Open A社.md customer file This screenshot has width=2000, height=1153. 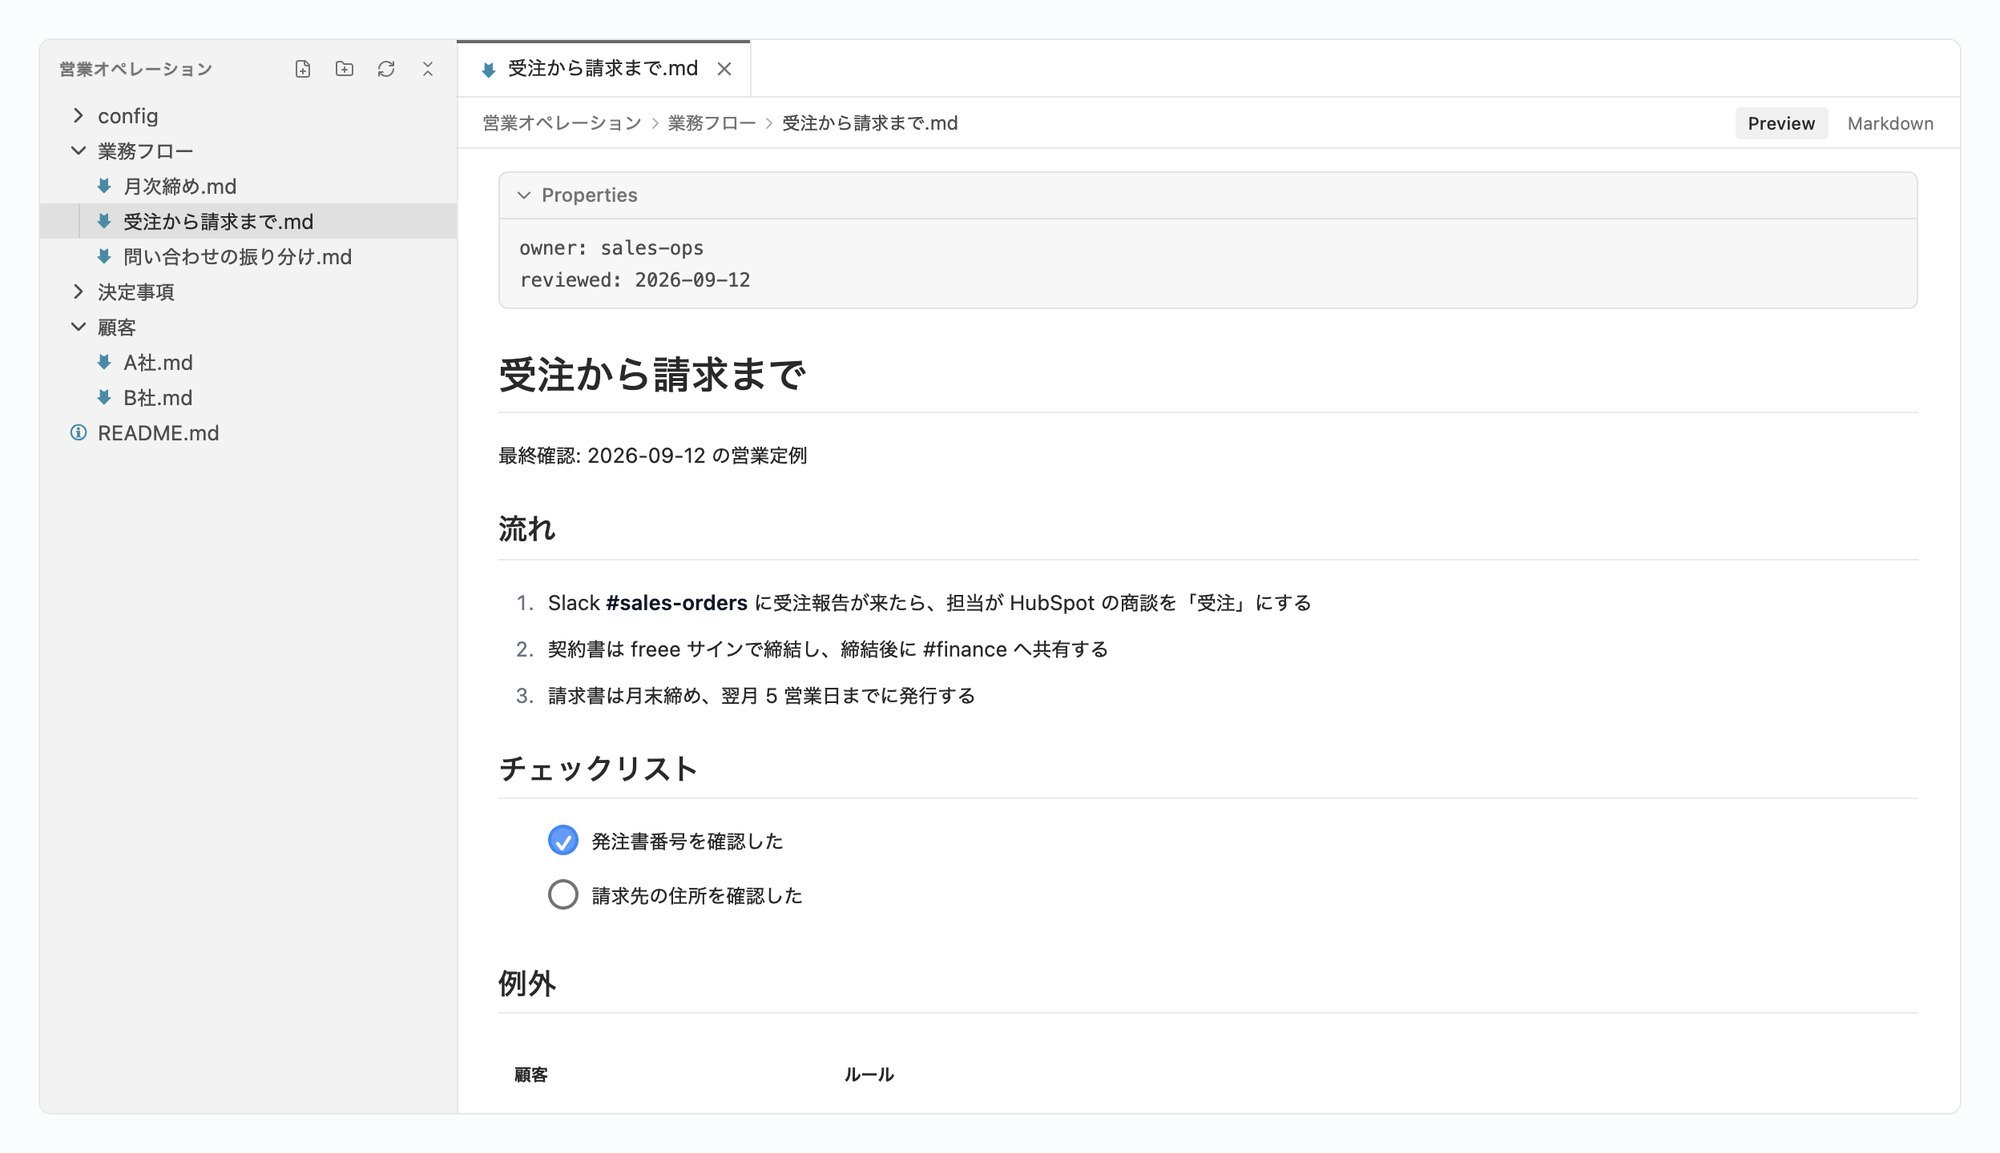click(248, 362)
